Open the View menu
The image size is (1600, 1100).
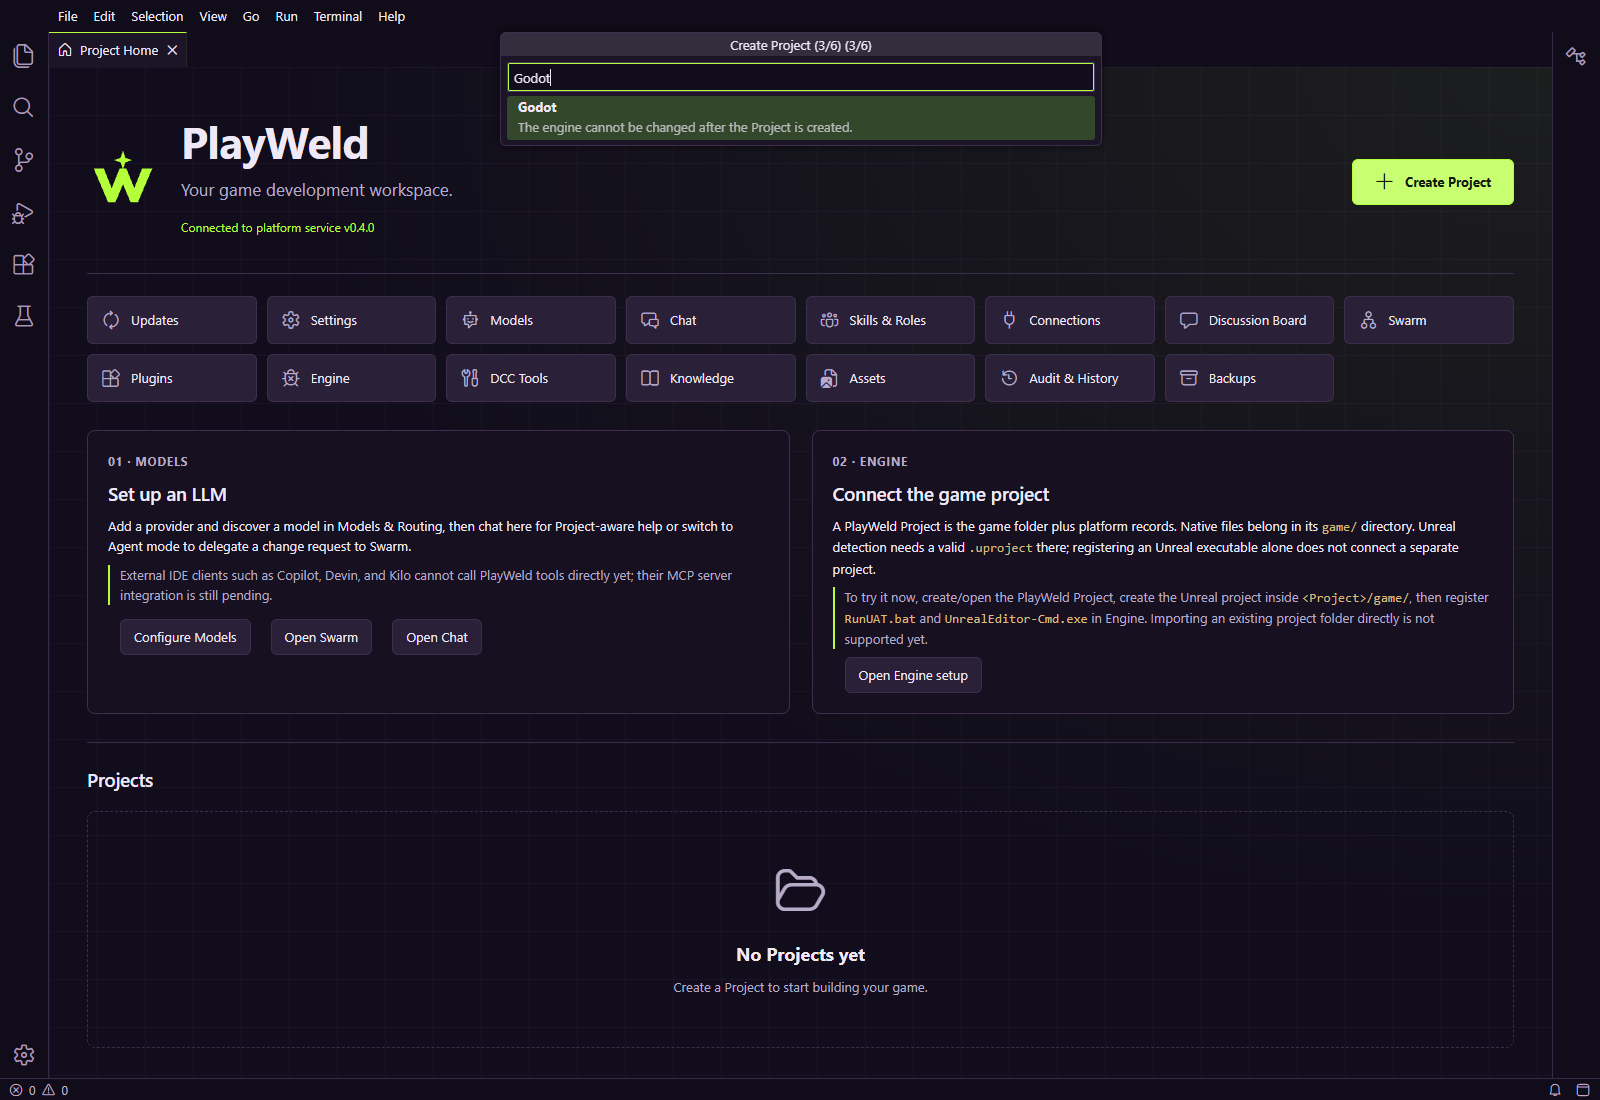pyautogui.click(x=213, y=16)
